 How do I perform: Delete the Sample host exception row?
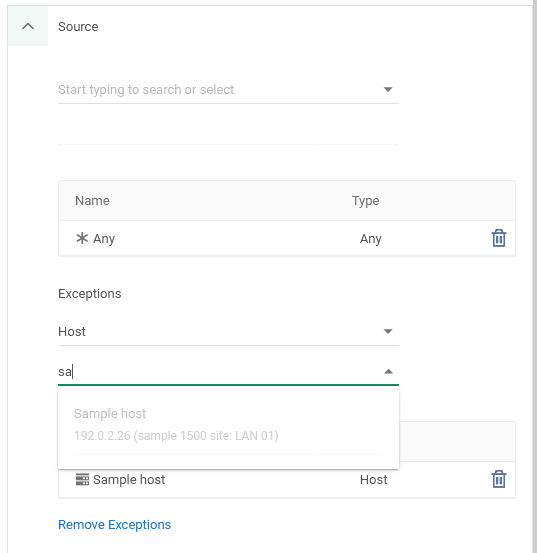click(499, 479)
